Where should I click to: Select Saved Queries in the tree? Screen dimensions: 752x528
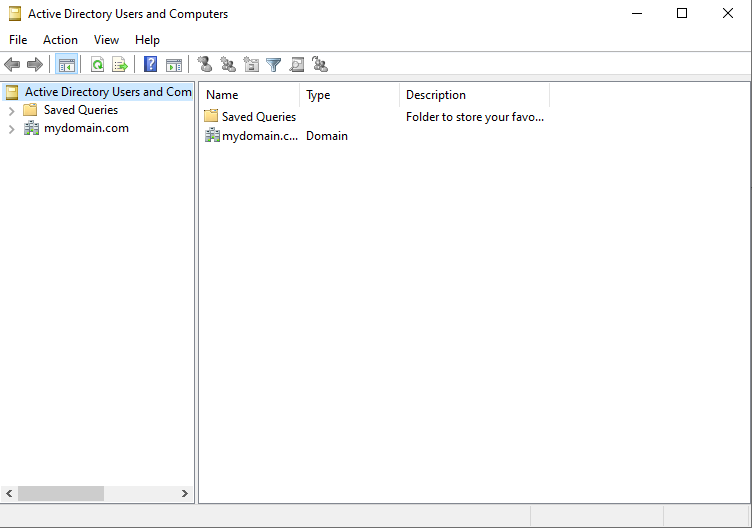81,110
